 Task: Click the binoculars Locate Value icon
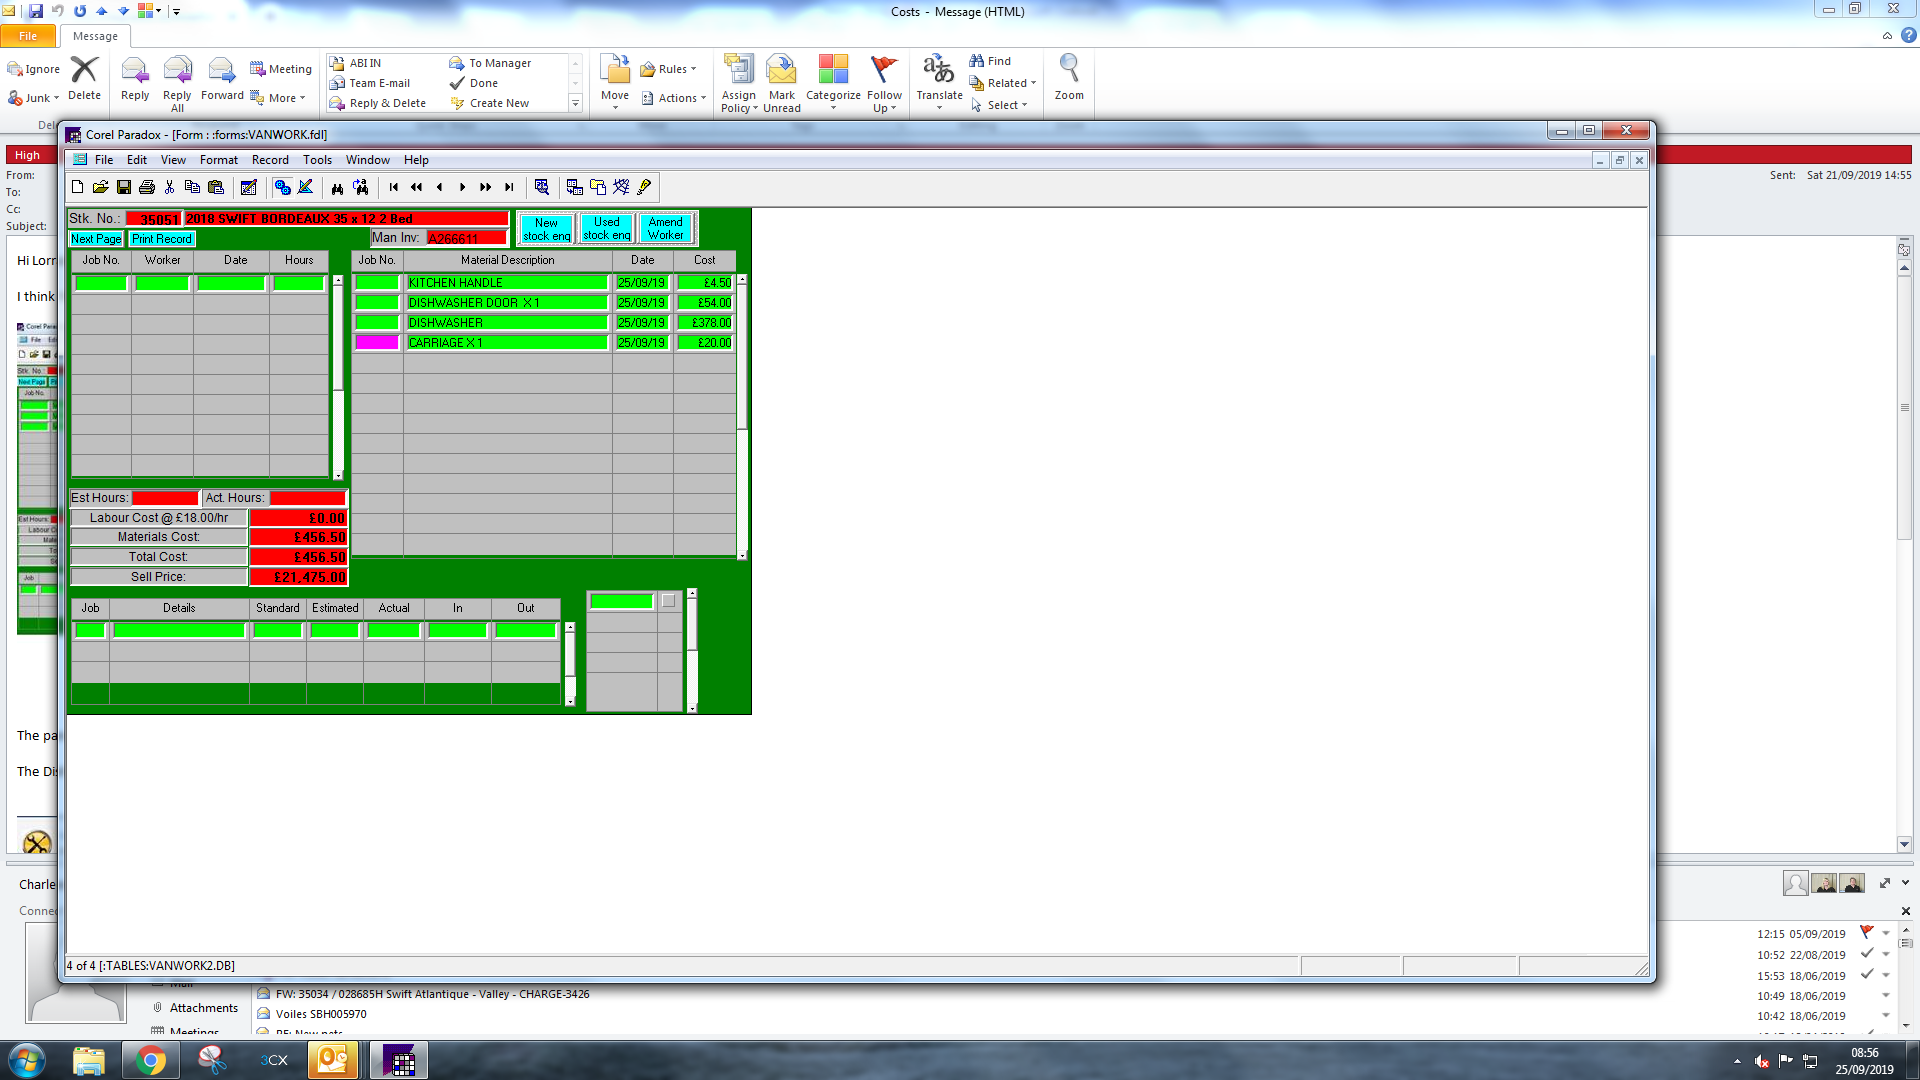tap(337, 187)
